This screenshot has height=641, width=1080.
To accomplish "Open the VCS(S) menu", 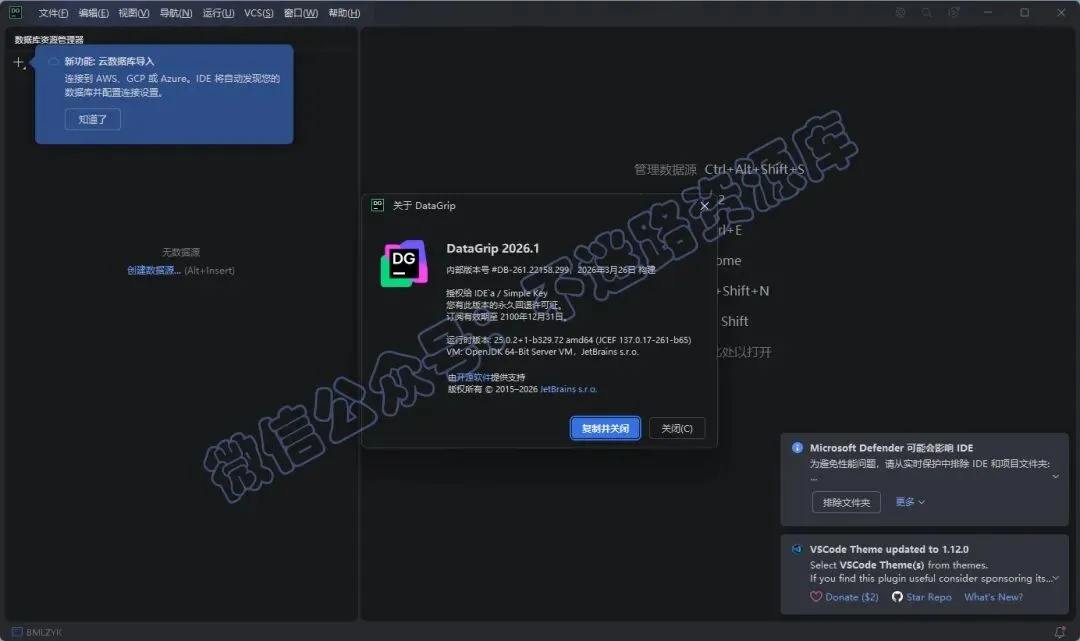I will pyautogui.click(x=259, y=13).
